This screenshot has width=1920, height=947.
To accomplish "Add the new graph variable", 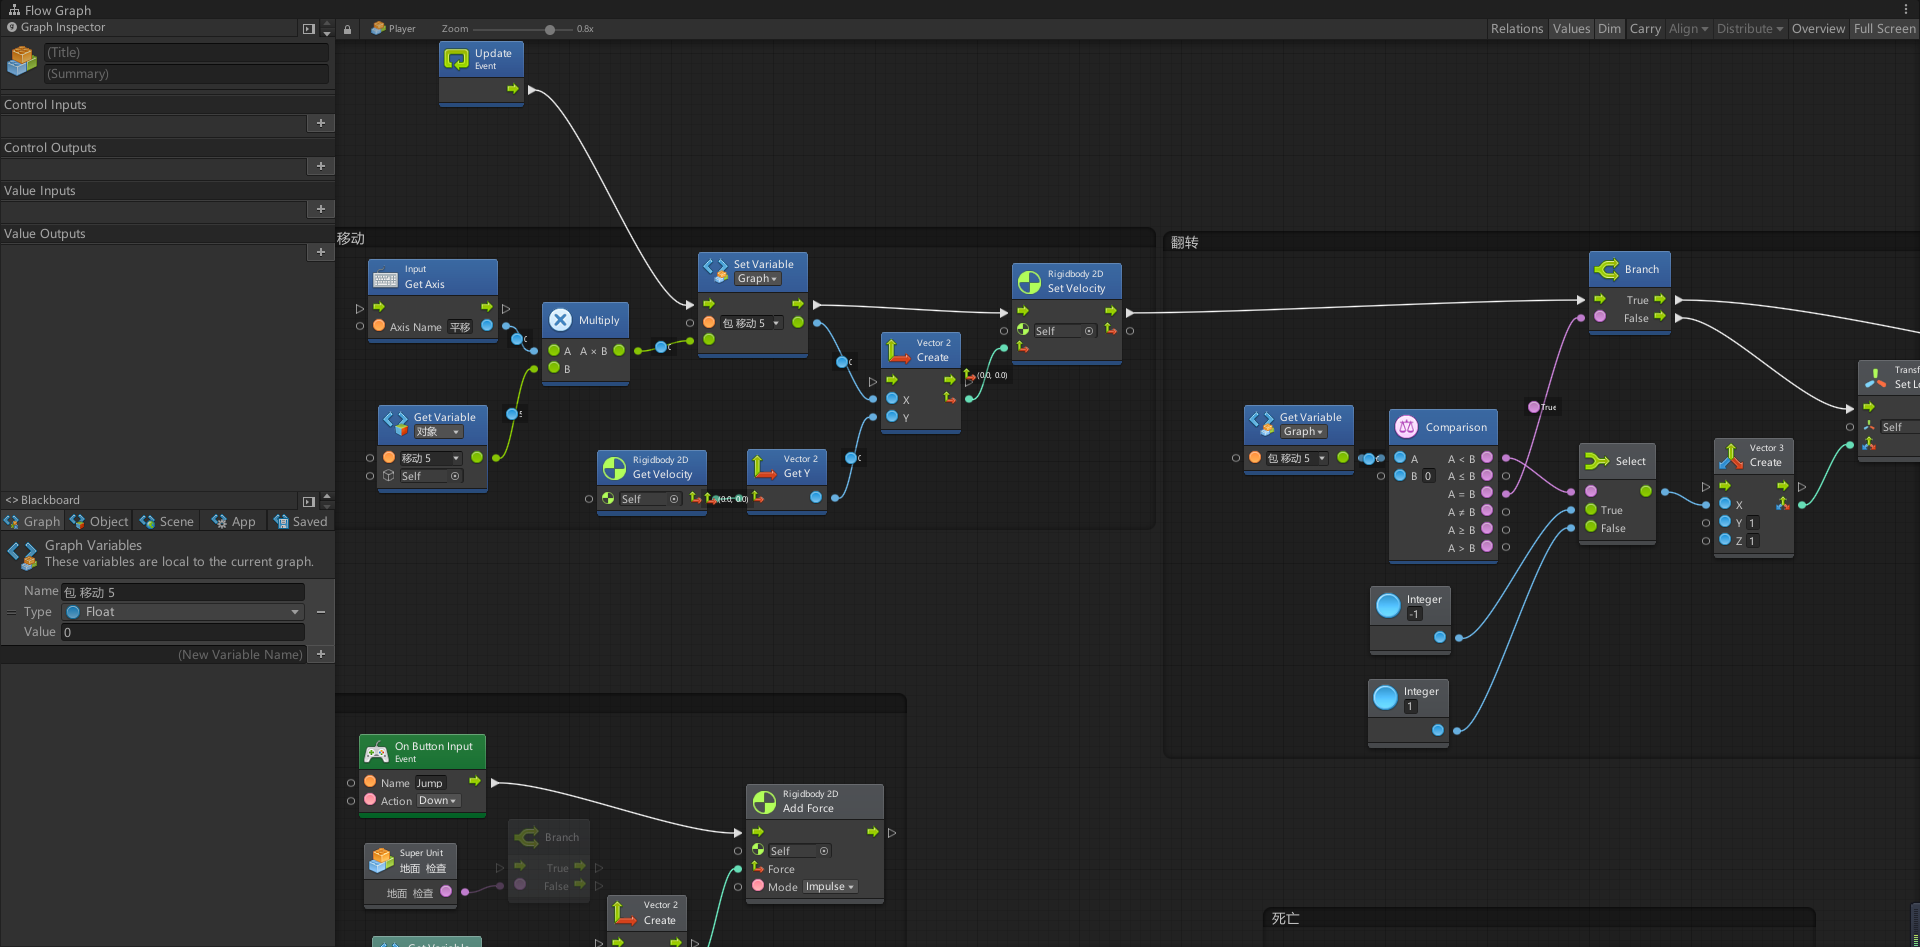I will (321, 654).
